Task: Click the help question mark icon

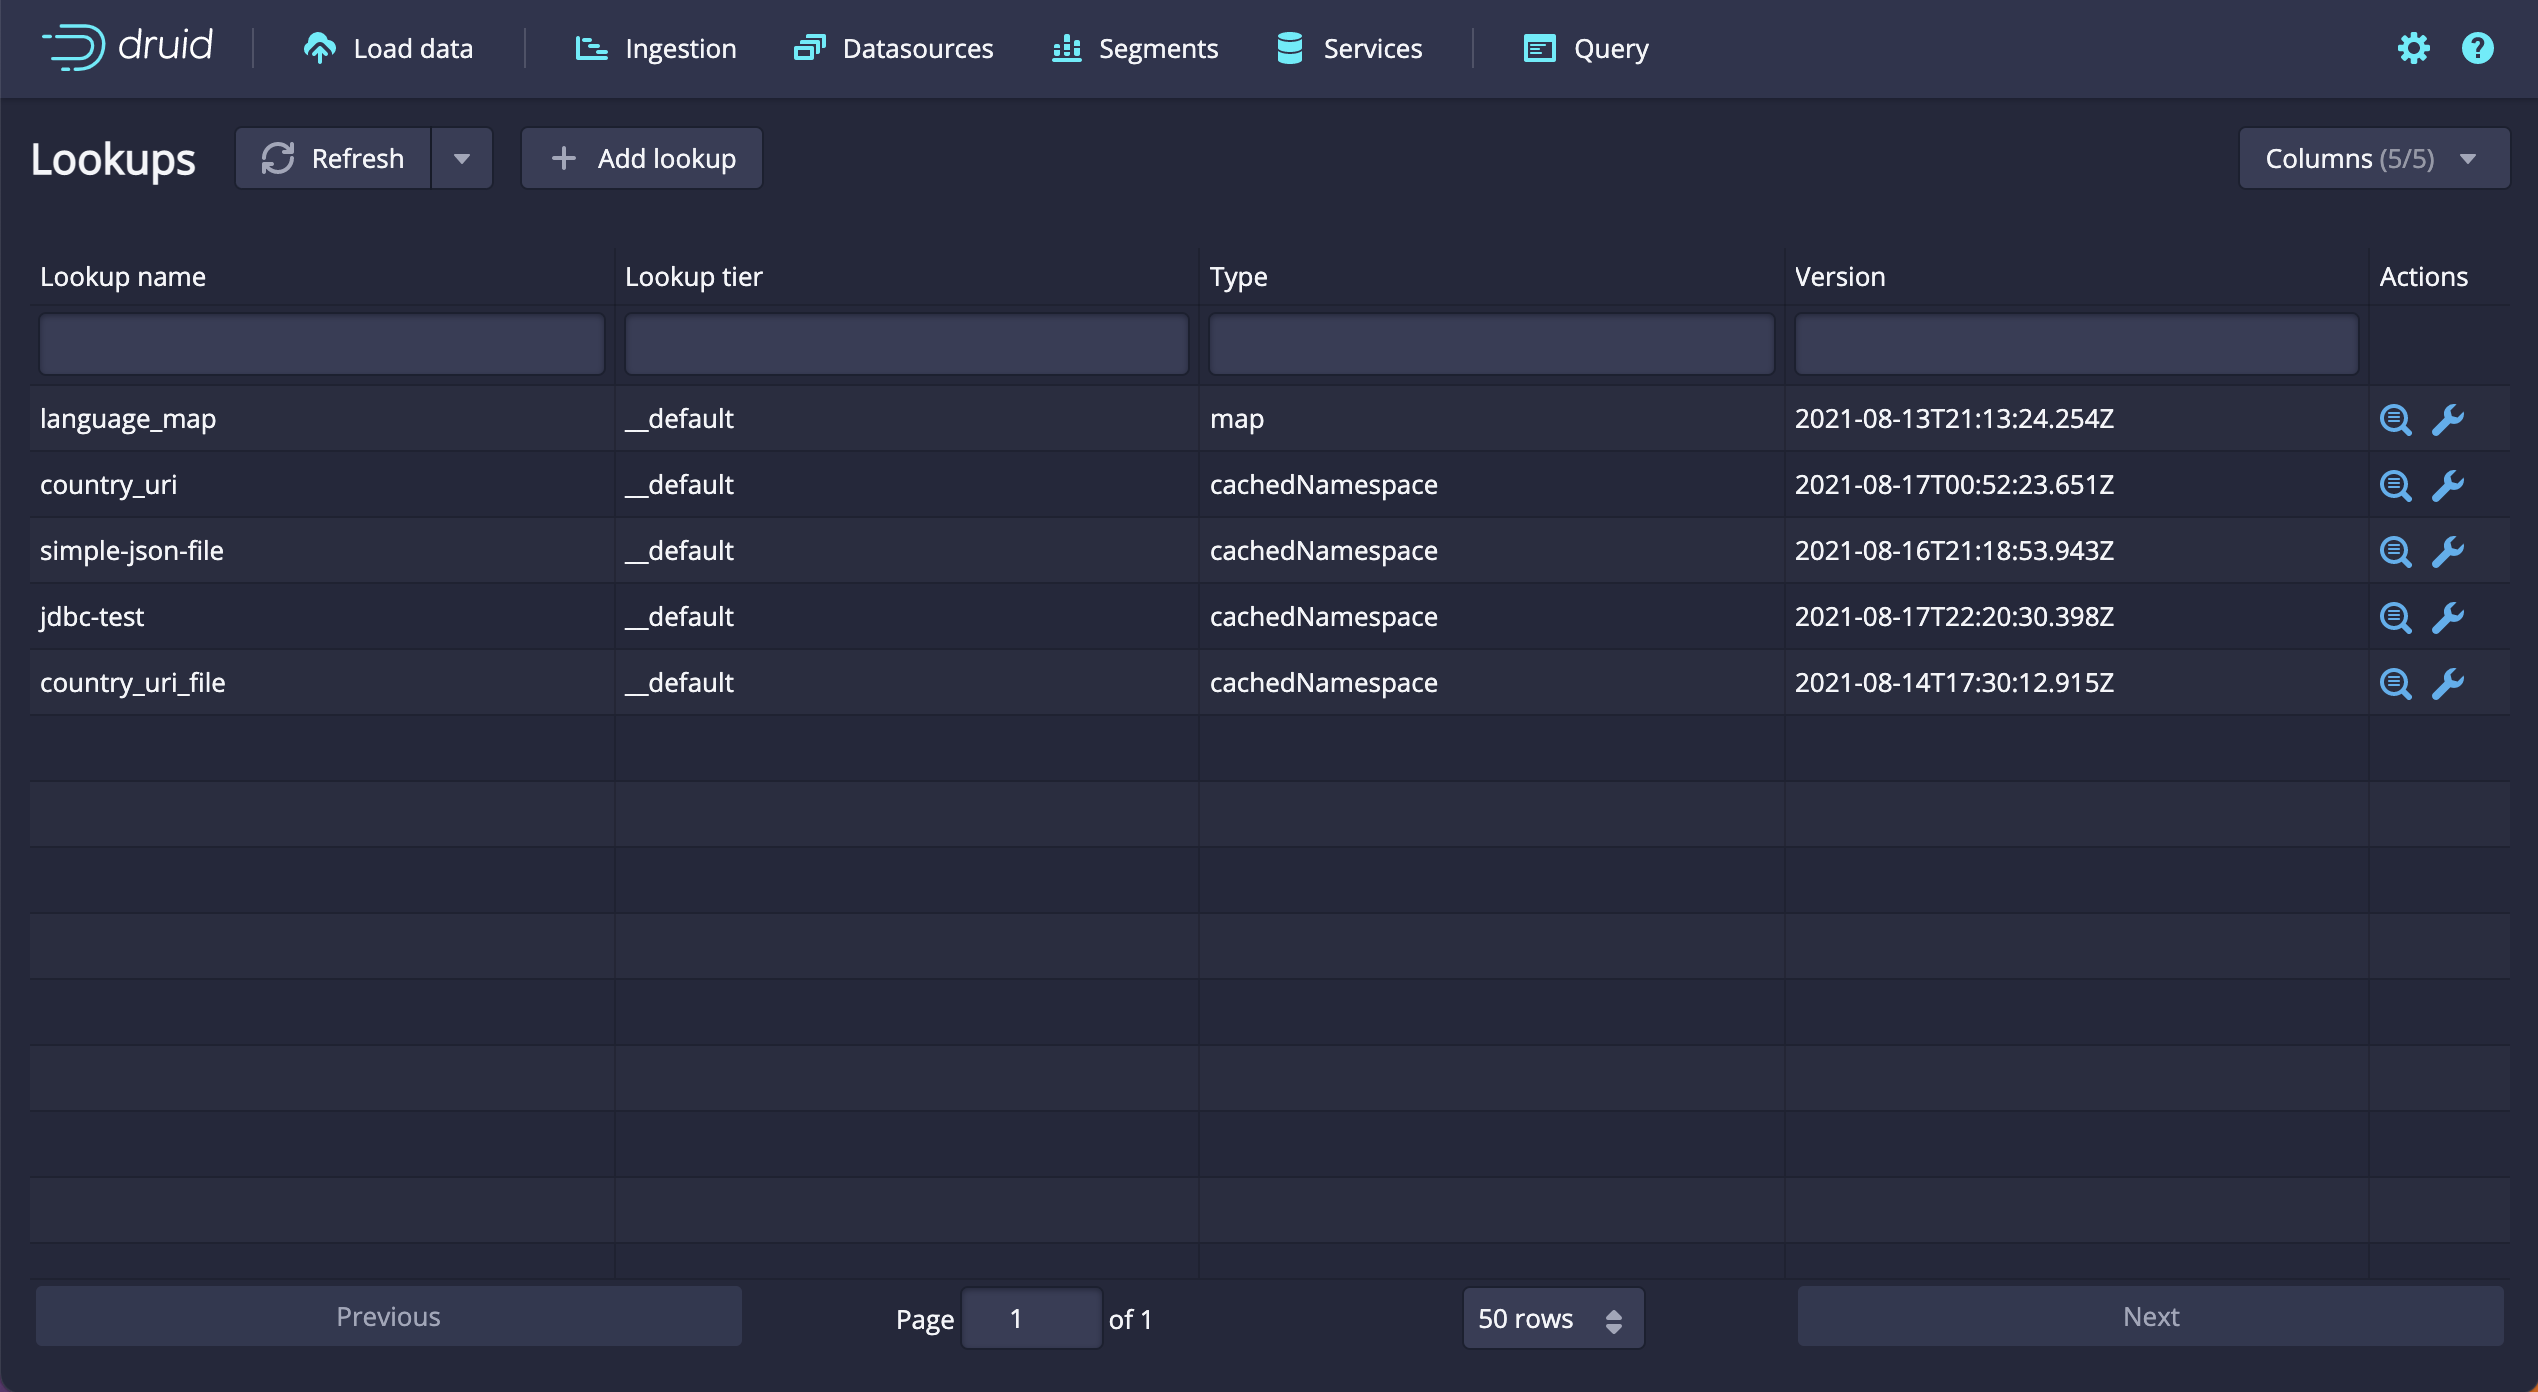Action: 2477,48
